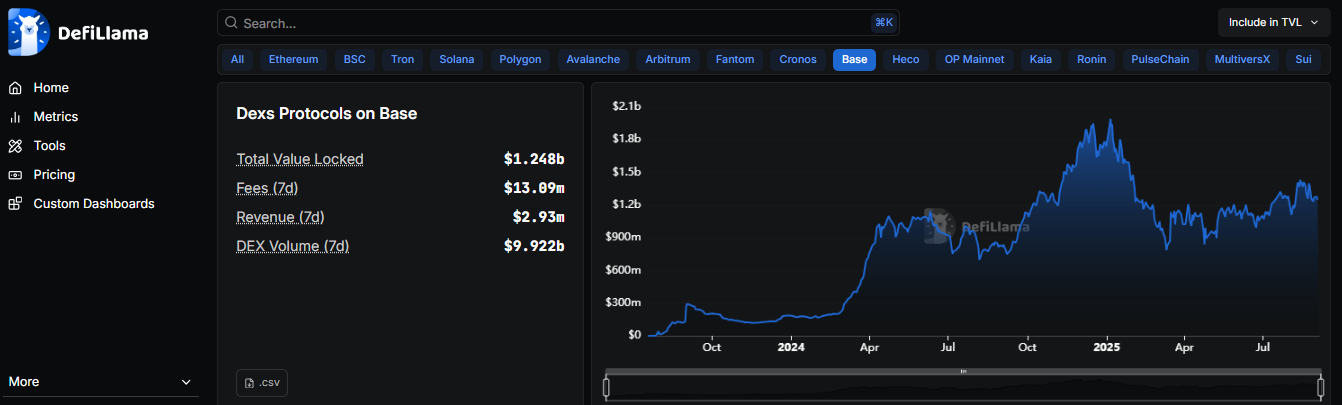Click the Total Value Locked label
Image resolution: width=1342 pixels, height=405 pixels.
click(x=300, y=159)
